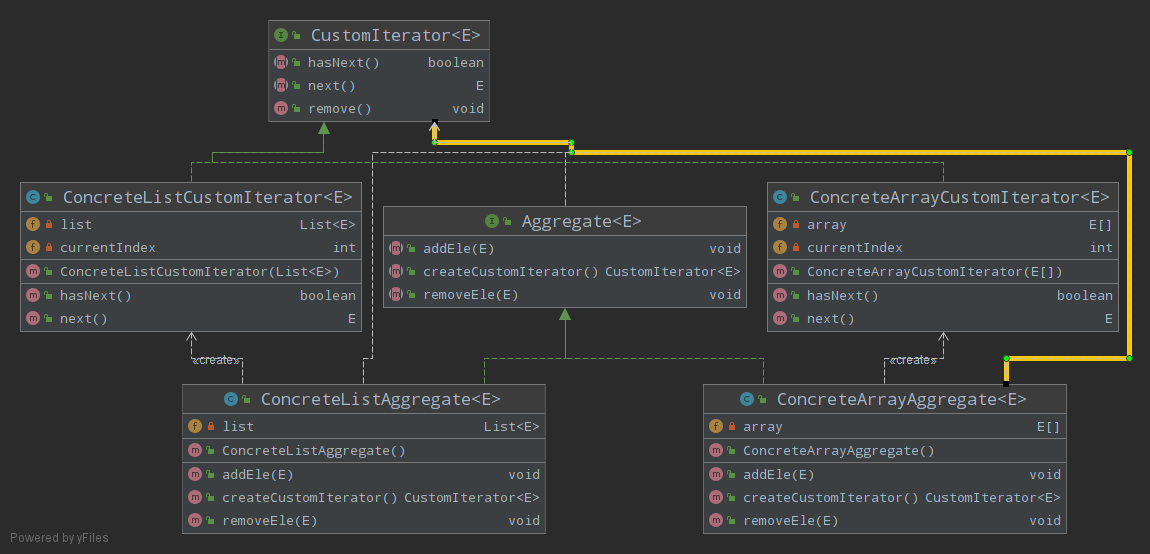
Task: Click removeEle(E) name in ConcreteListAggregate
Action: coord(269,520)
